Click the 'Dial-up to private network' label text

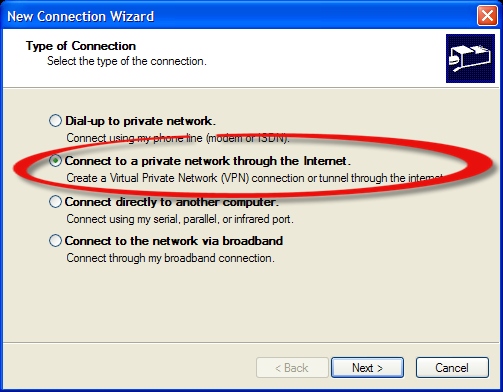[x=140, y=121]
